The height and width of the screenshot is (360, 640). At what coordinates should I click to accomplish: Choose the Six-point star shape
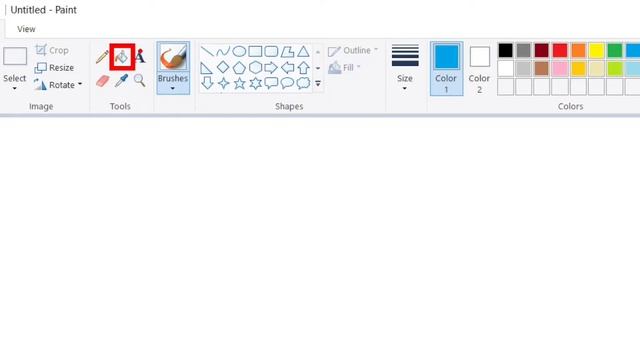tap(255, 83)
